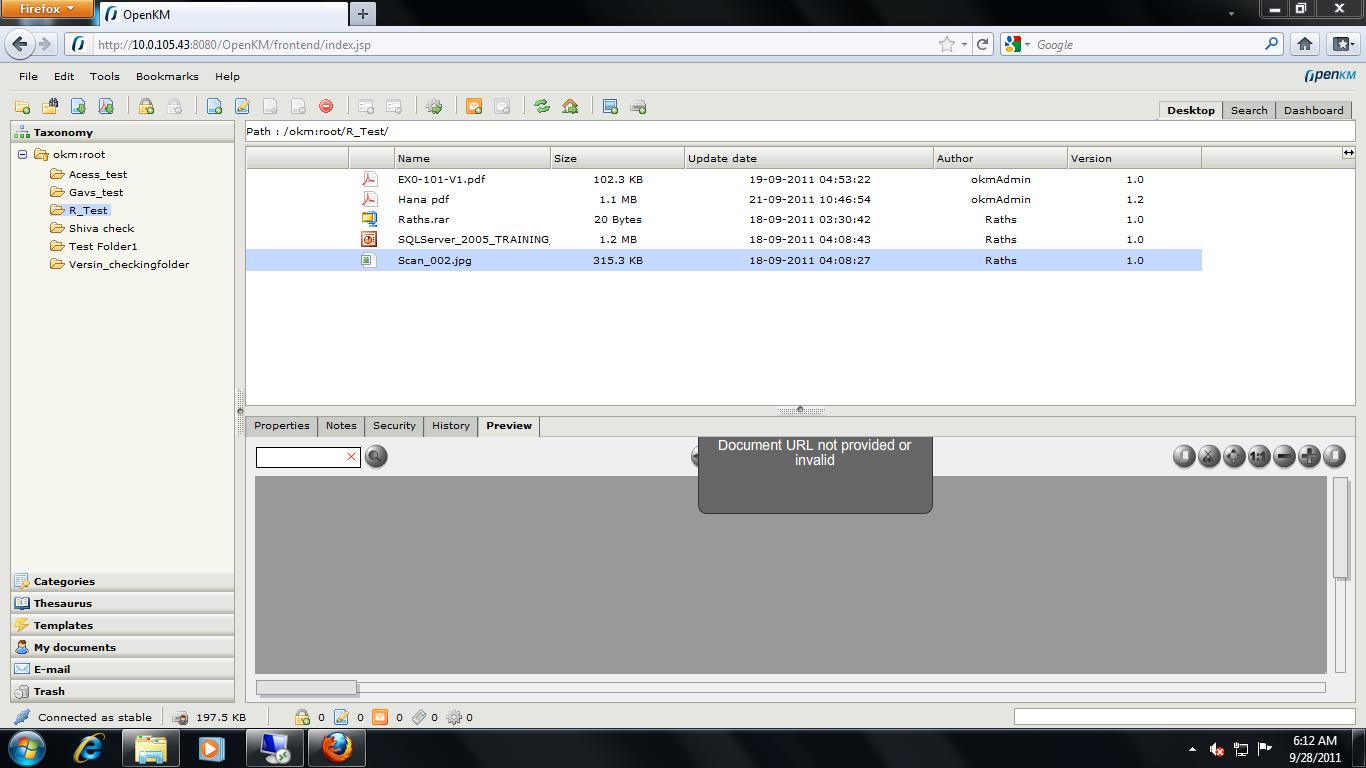Switch to the Security tab
Viewport: 1366px width, 768px height.
(394, 426)
